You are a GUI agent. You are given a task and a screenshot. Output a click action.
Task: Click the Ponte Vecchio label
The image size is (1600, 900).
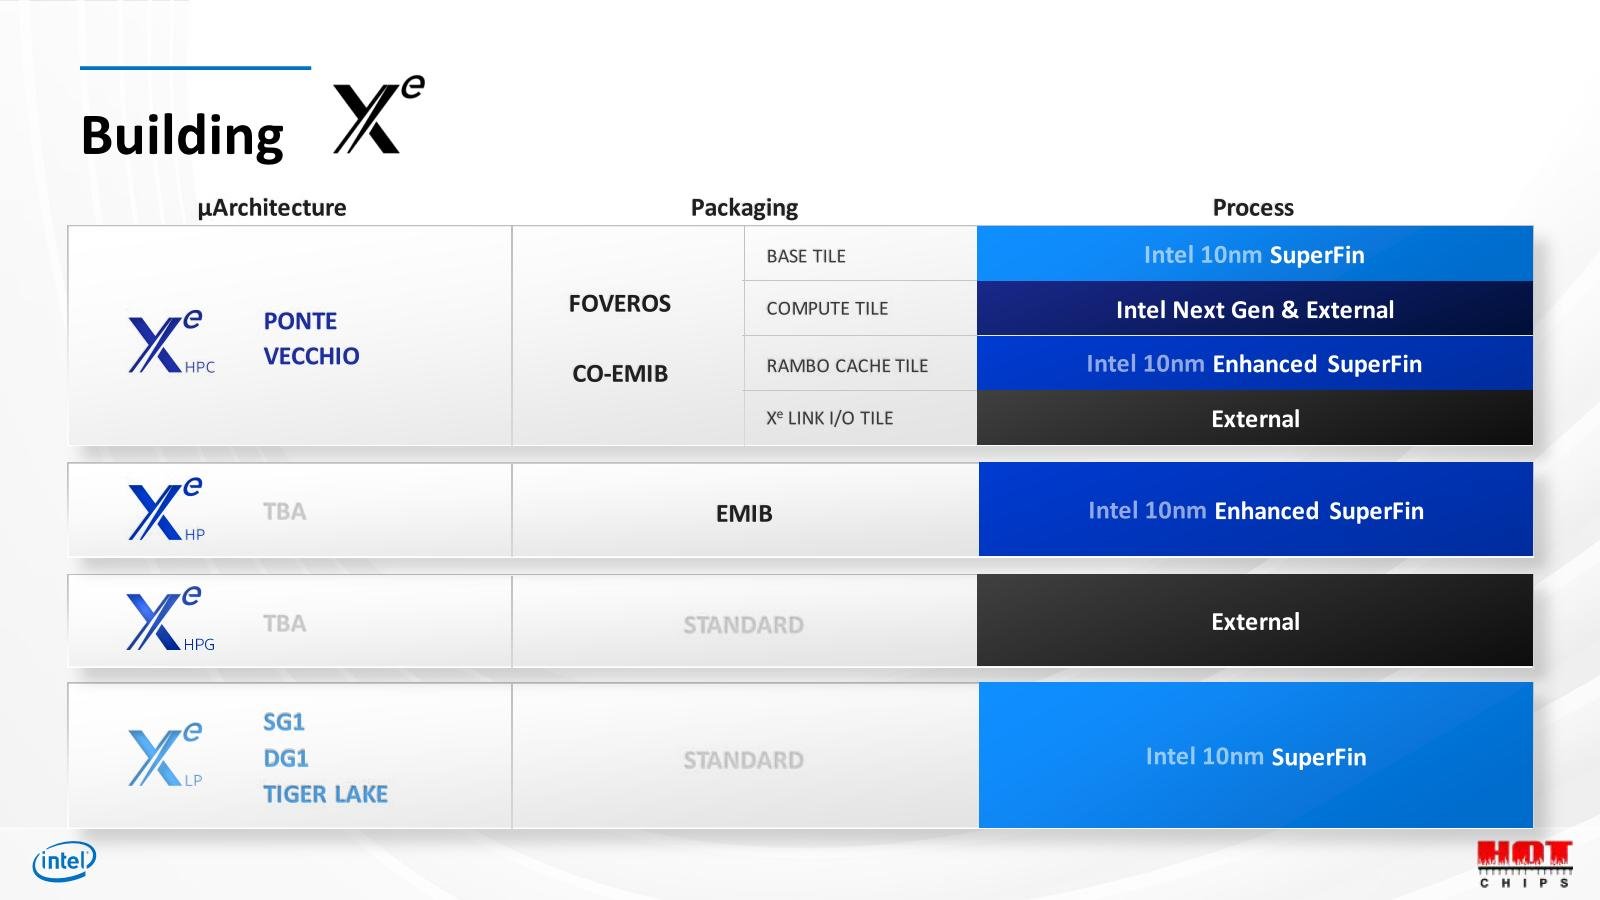(311, 338)
